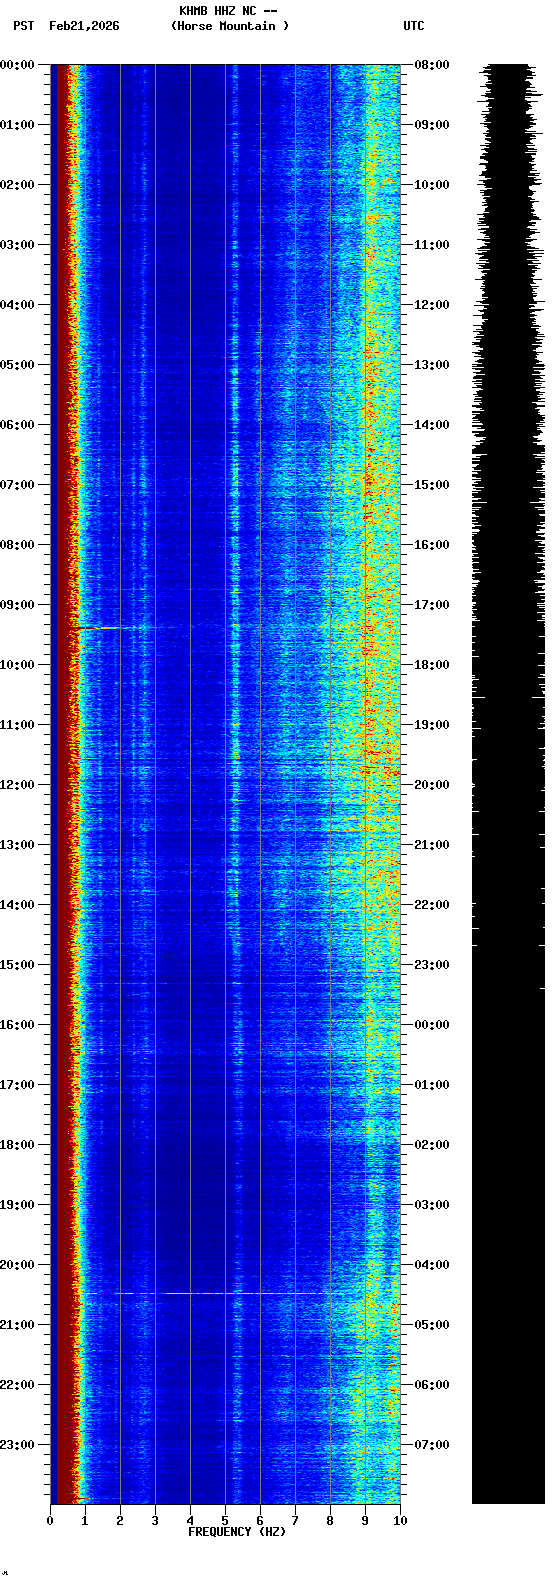Select the 14:00 label on PST axis
This screenshot has width=552, height=1584.
pos(18,905)
